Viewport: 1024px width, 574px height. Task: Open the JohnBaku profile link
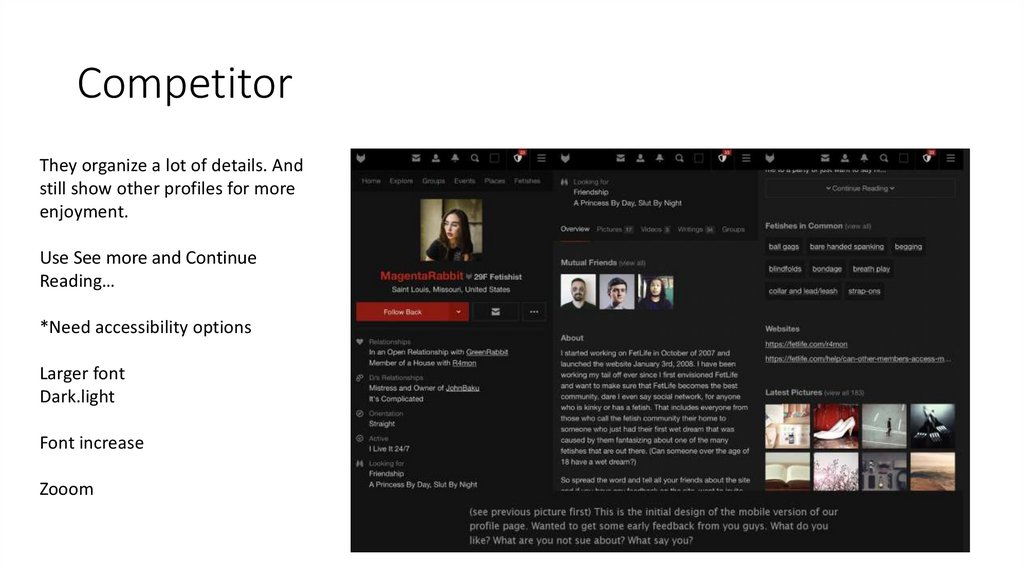[462, 388]
